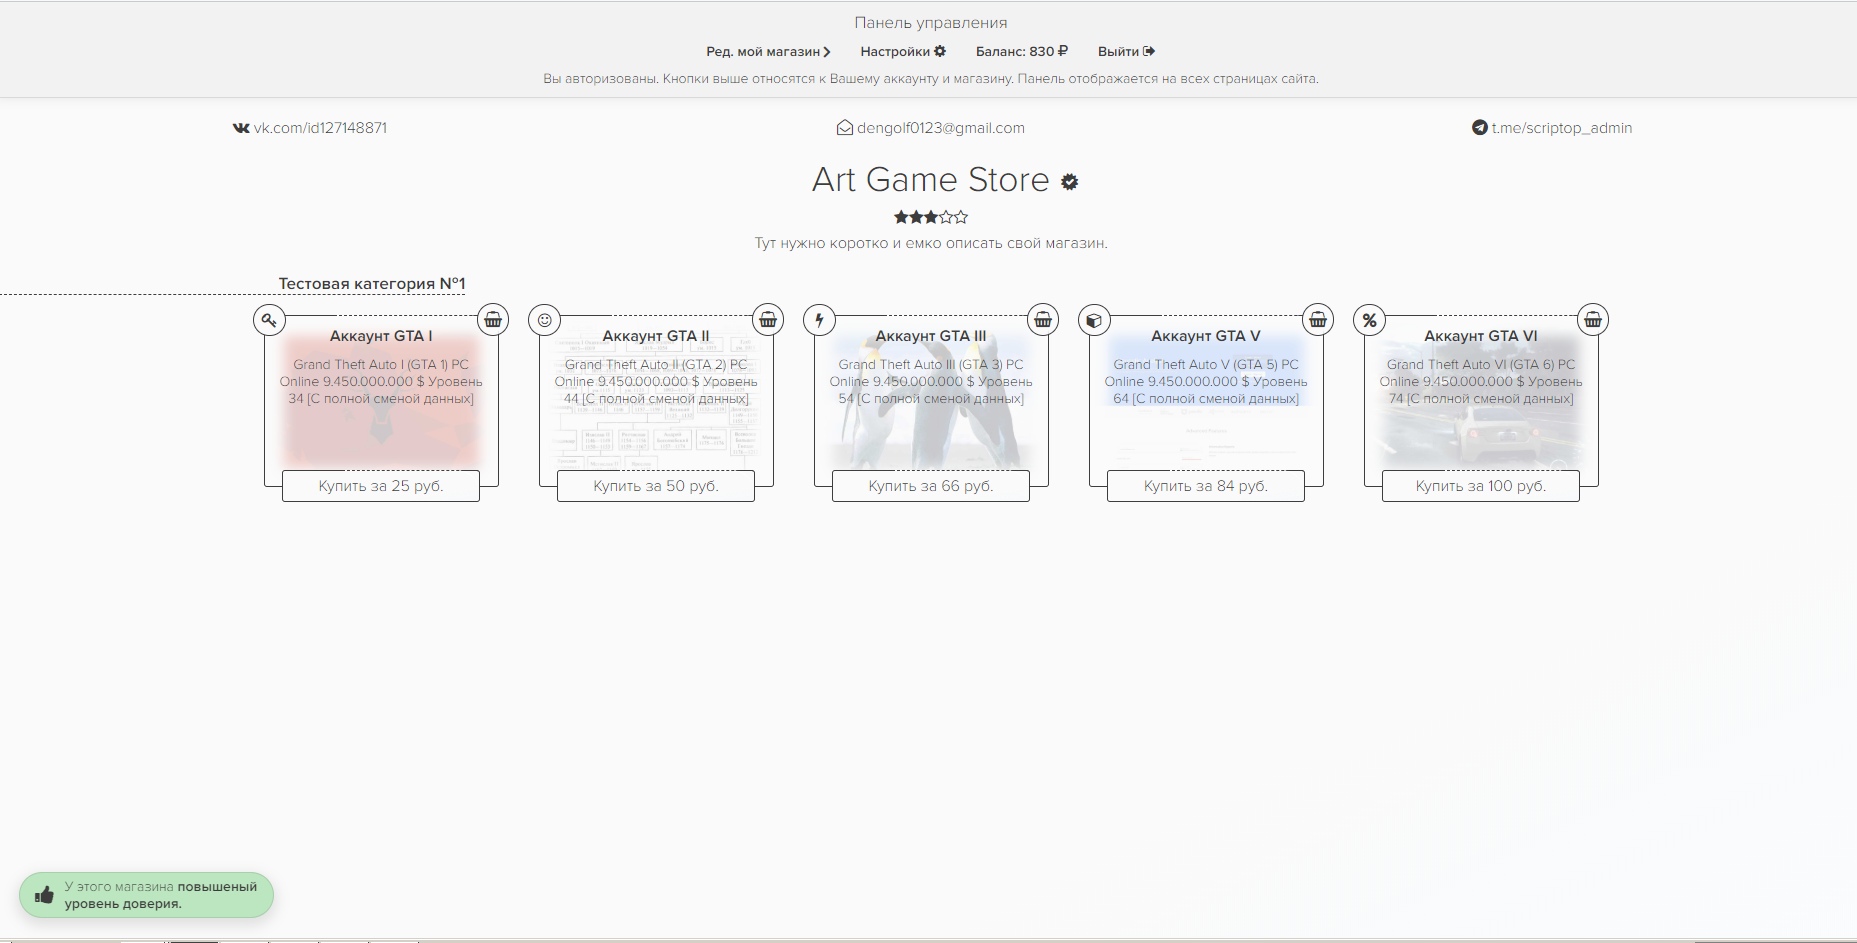Open Настройки in control panel
Viewport: 1857px width, 943px height.
click(x=903, y=51)
